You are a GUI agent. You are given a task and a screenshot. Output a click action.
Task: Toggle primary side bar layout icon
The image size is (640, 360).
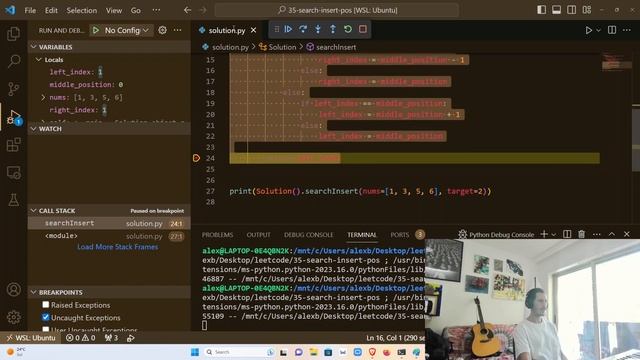tap(542, 10)
